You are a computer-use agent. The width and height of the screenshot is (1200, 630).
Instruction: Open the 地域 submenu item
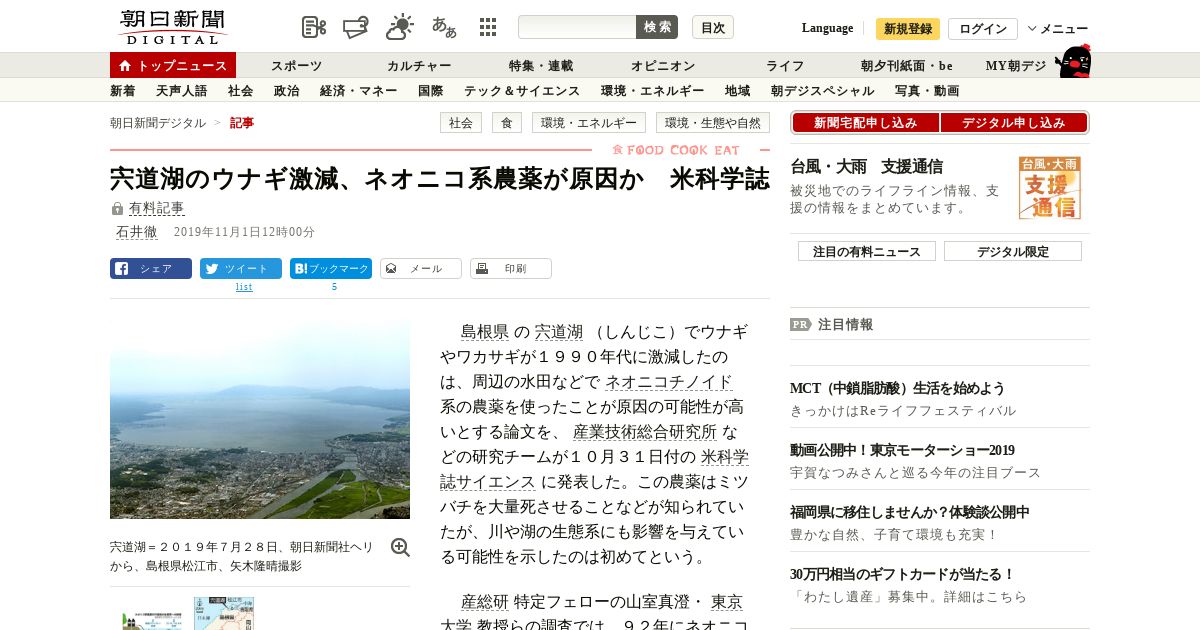pyautogui.click(x=738, y=91)
